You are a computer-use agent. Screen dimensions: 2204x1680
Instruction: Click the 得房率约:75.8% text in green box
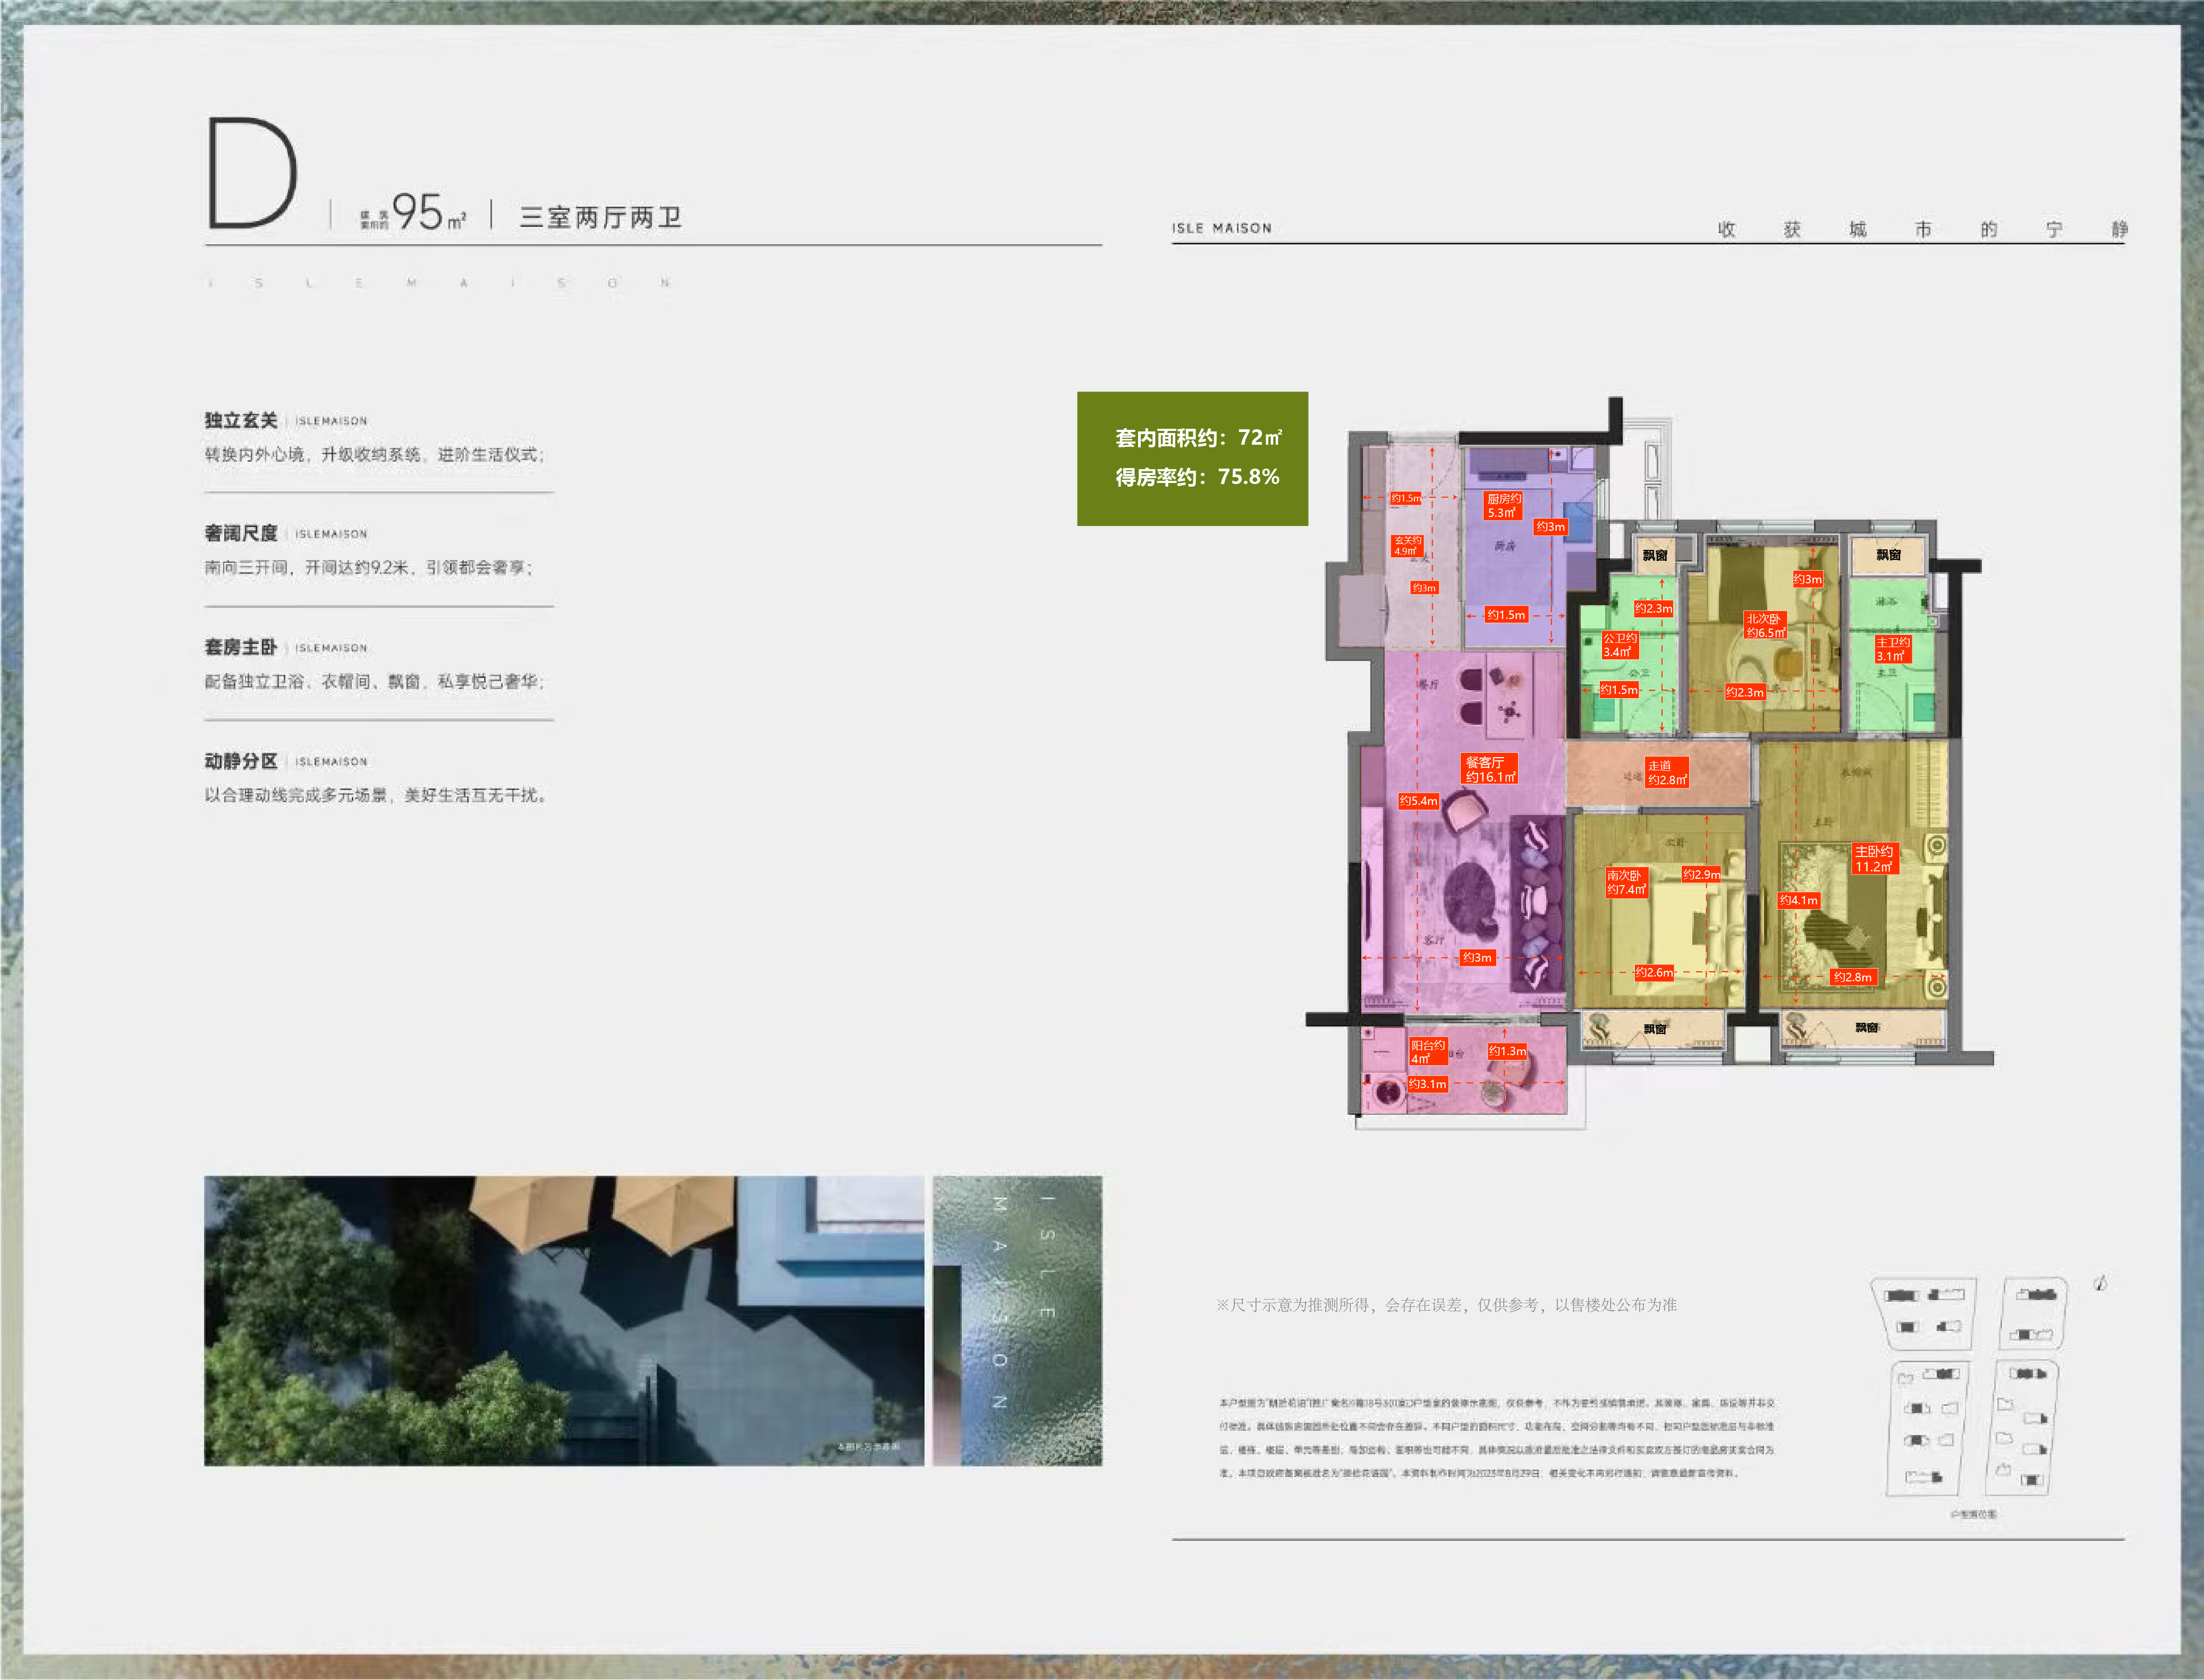click(1197, 477)
